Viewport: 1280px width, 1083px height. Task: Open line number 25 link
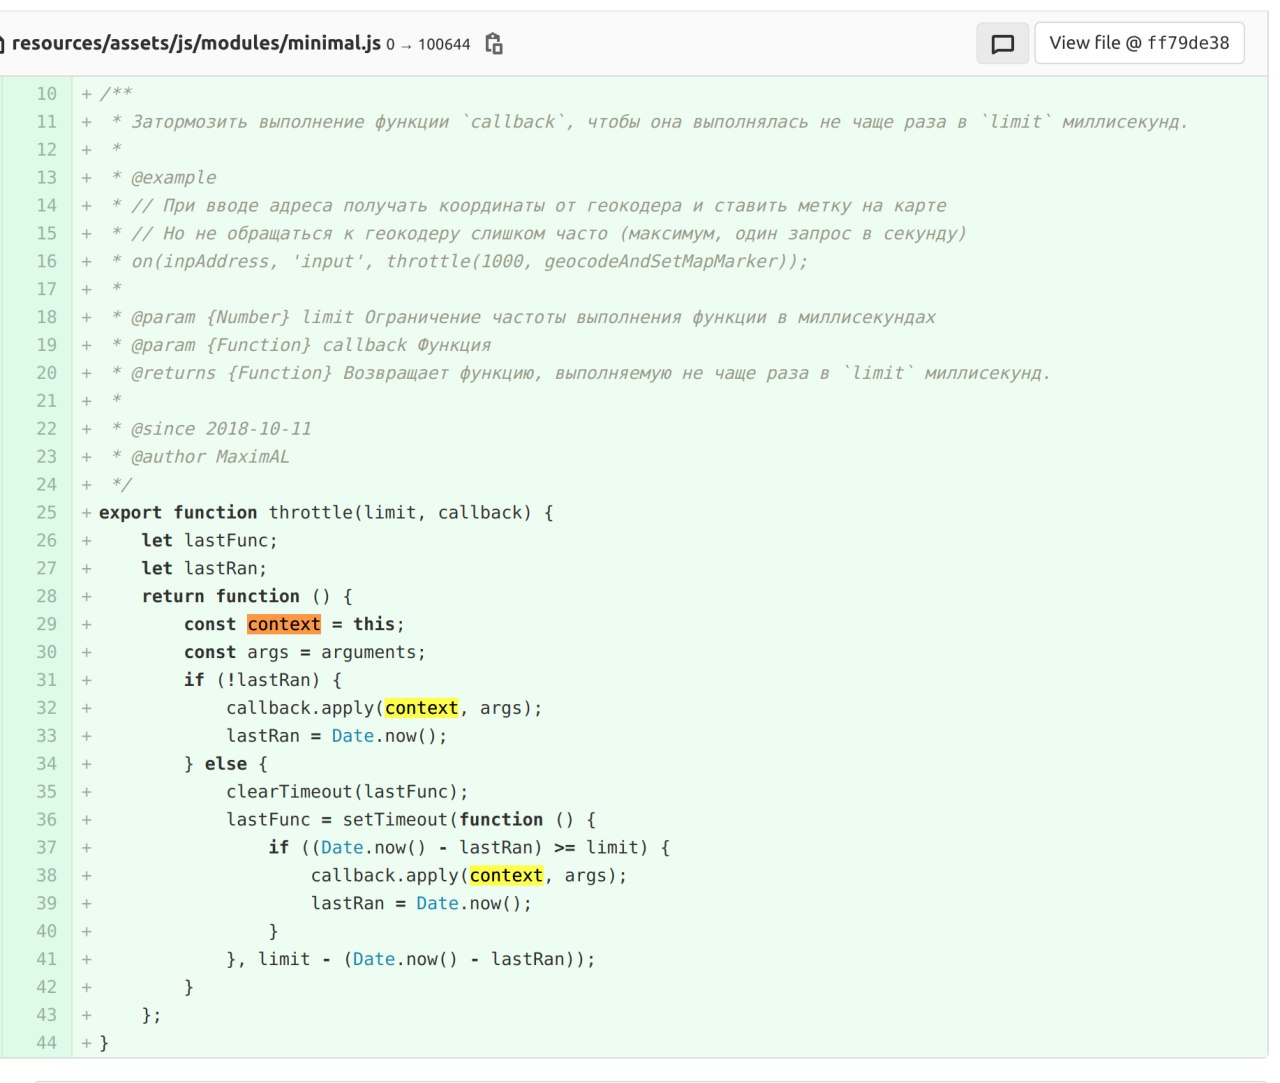[x=47, y=513]
